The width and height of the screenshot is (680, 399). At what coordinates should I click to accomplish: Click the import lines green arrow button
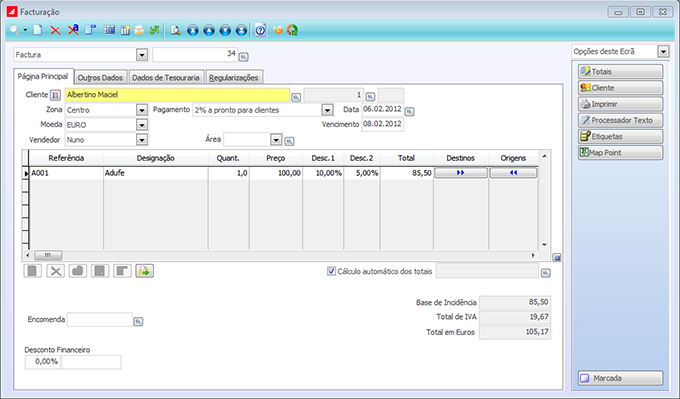pos(144,271)
